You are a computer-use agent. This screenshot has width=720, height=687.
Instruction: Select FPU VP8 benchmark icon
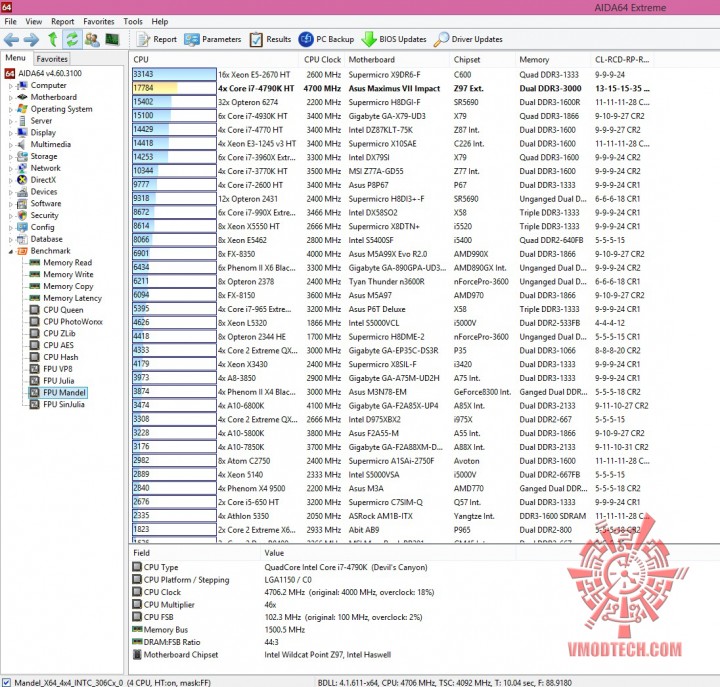tap(34, 369)
